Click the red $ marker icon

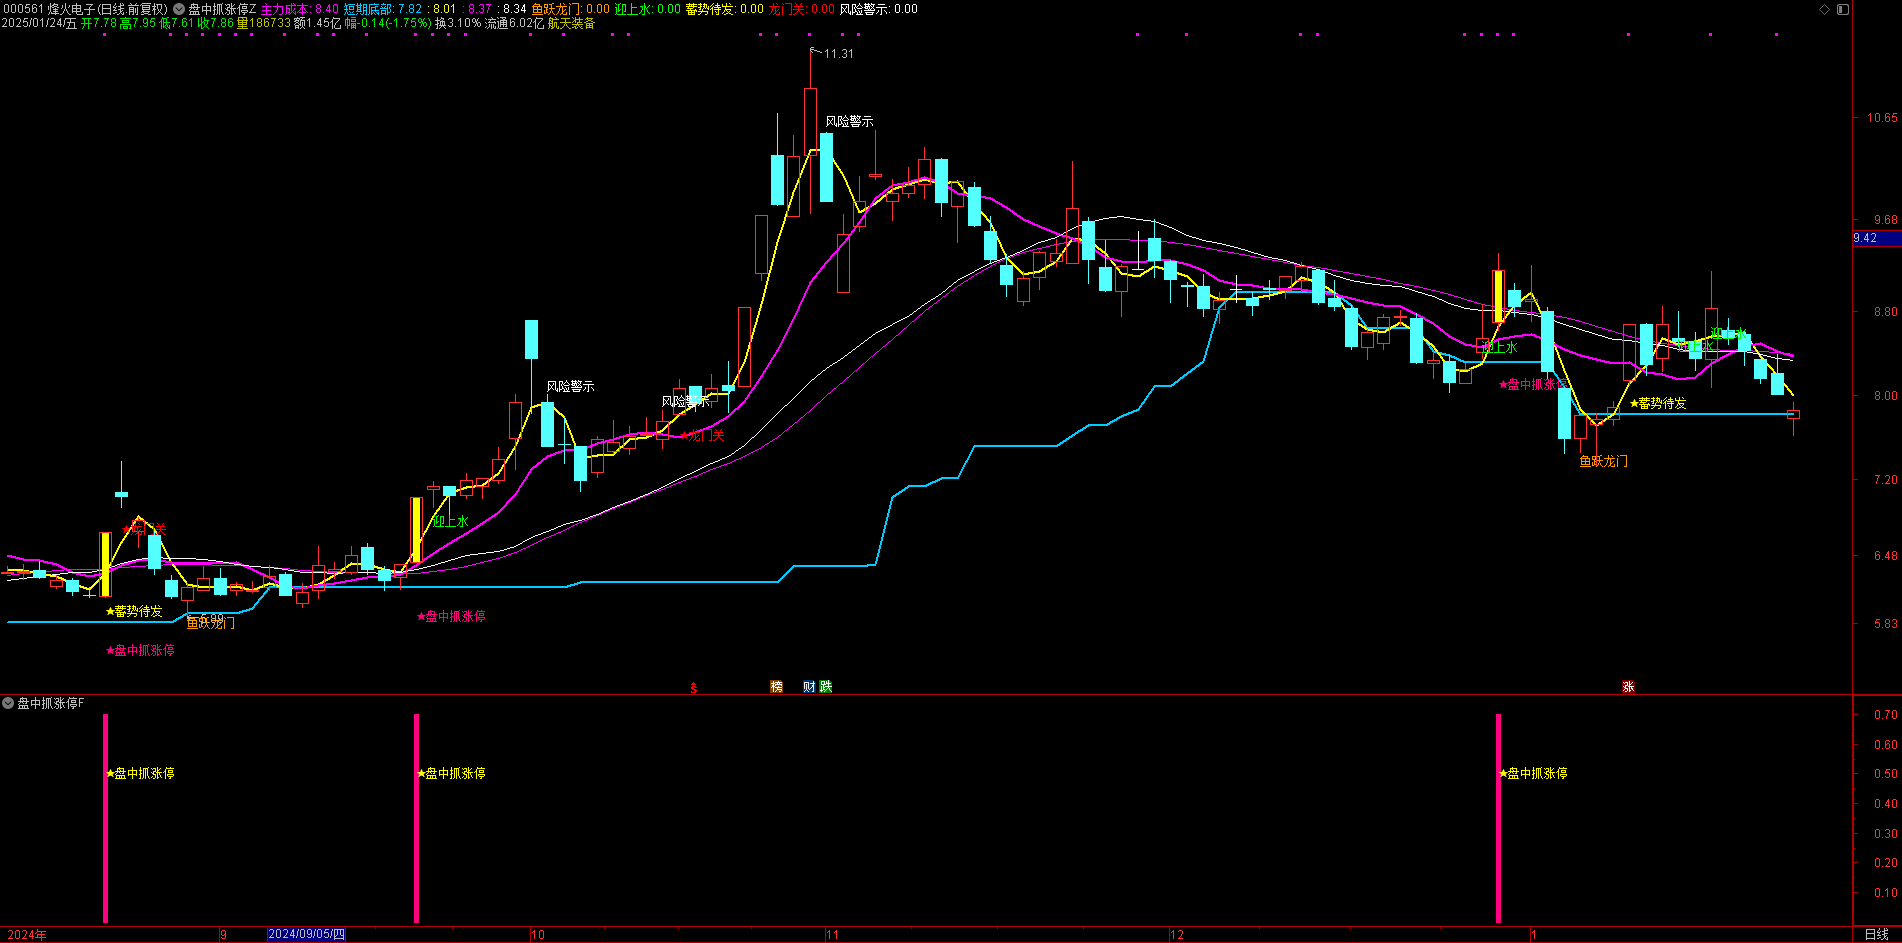(693, 687)
